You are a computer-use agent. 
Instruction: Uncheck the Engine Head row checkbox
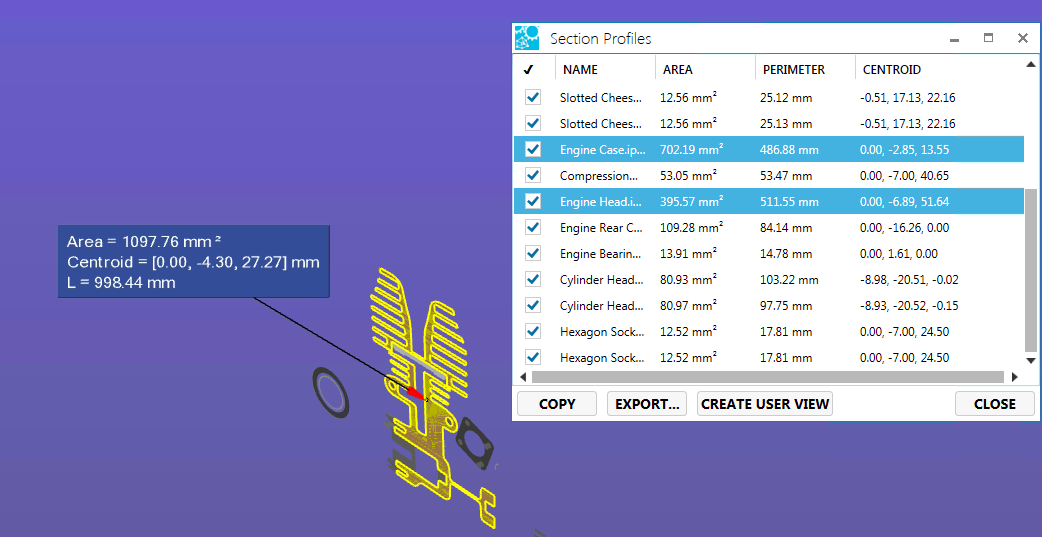(533, 202)
